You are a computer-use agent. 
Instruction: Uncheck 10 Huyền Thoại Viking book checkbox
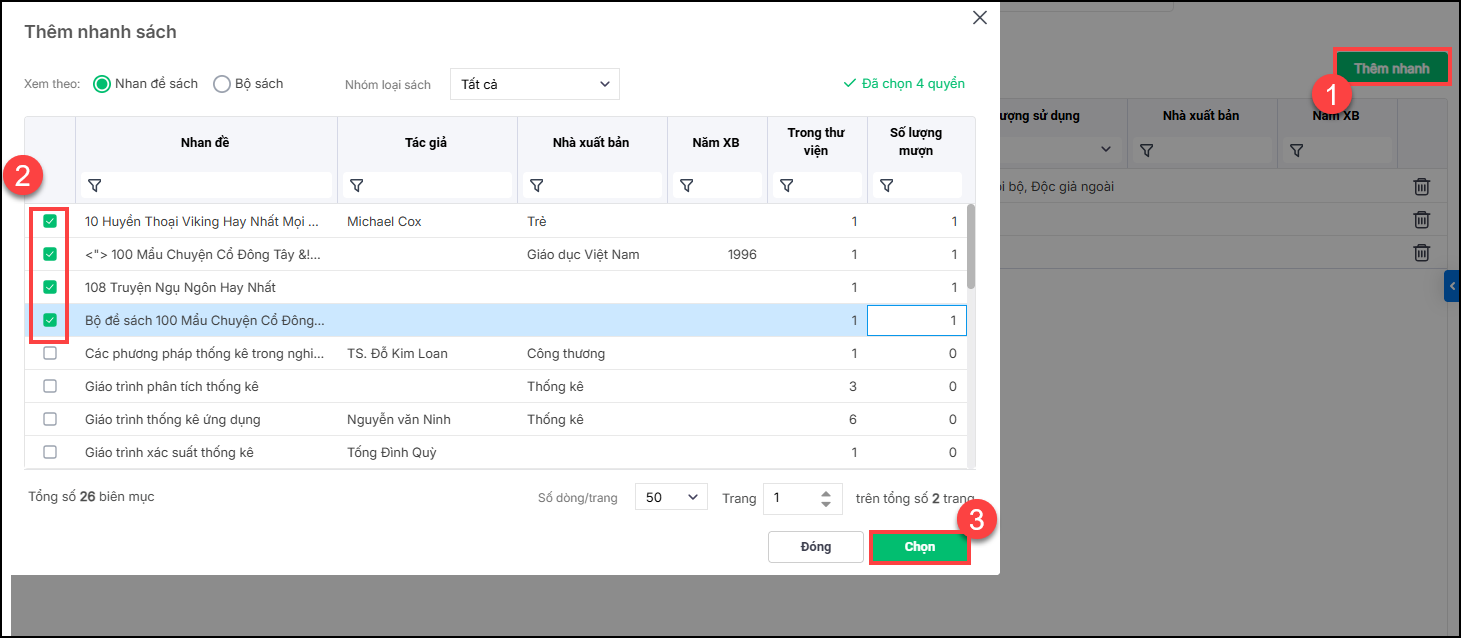50,221
